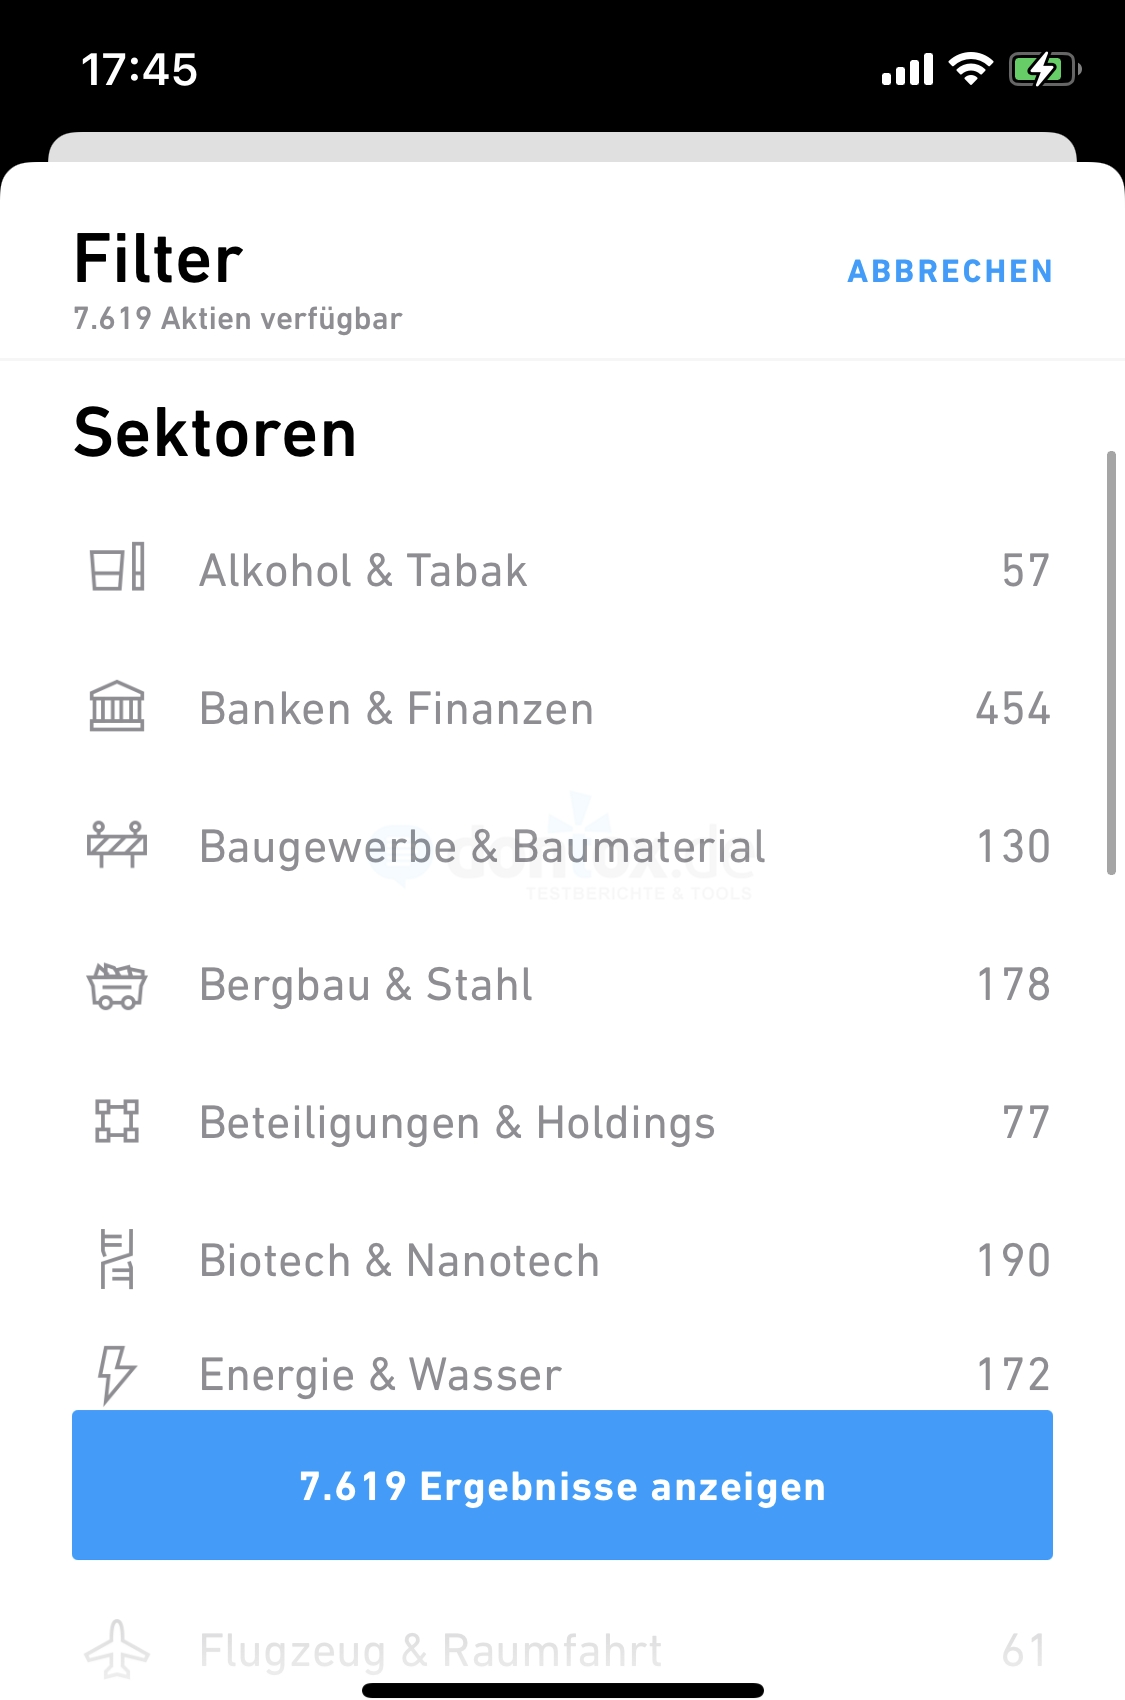
Task: Pick the Biotech & Nanotech sector
Action: coord(562,1260)
